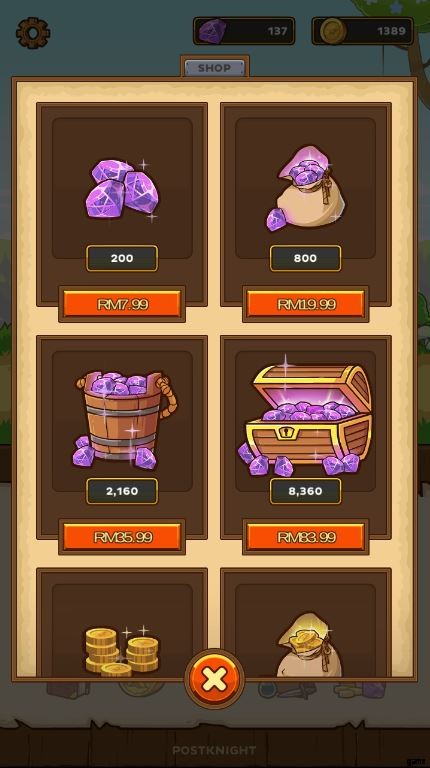Open the SHOP tab label
Screen dimensions: 430x768
215,68
